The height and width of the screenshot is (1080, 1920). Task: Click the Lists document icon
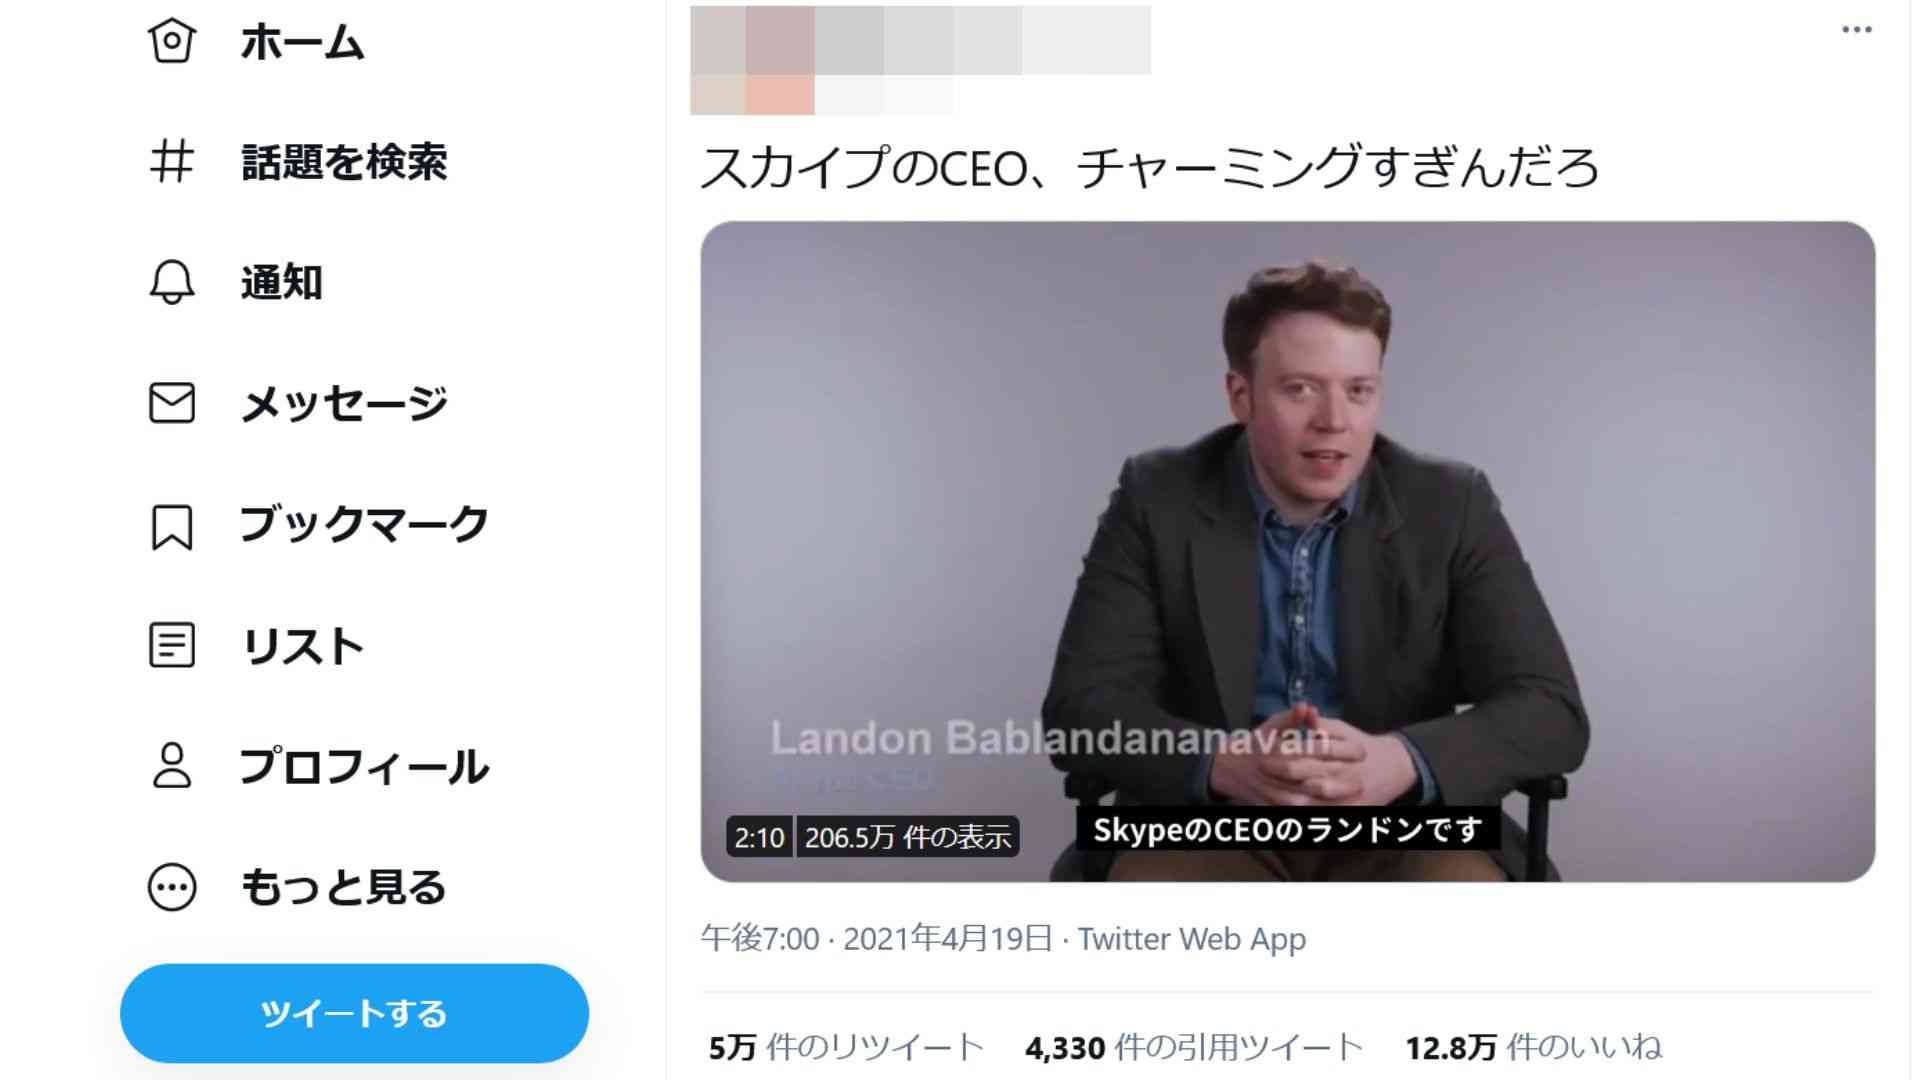click(172, 645)
